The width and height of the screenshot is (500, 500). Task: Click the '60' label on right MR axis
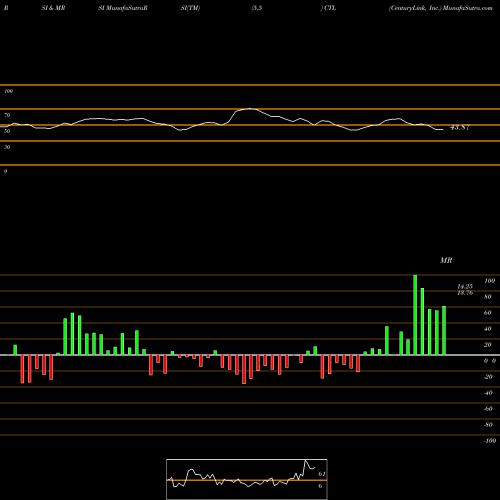click(488, 313)
